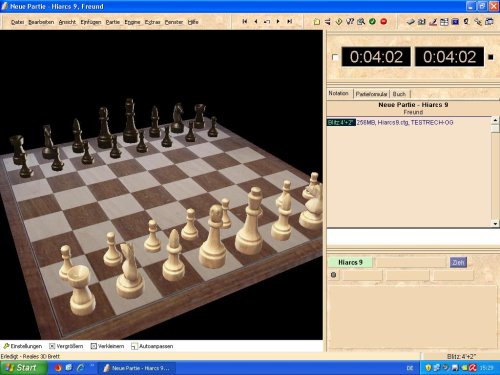The image size is (500, 375).
Task: Click the new game icon
Action: point(317,22)
